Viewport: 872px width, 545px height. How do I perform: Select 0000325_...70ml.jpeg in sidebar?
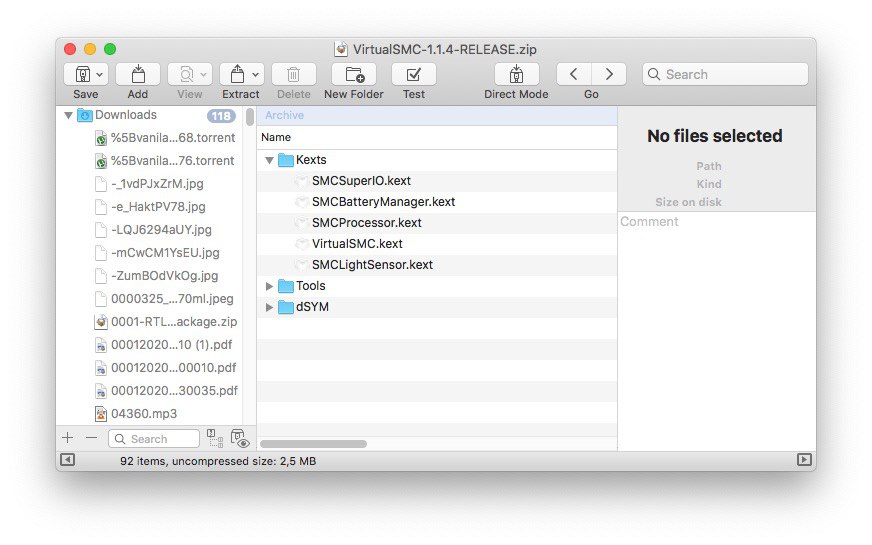click(164, 299)
